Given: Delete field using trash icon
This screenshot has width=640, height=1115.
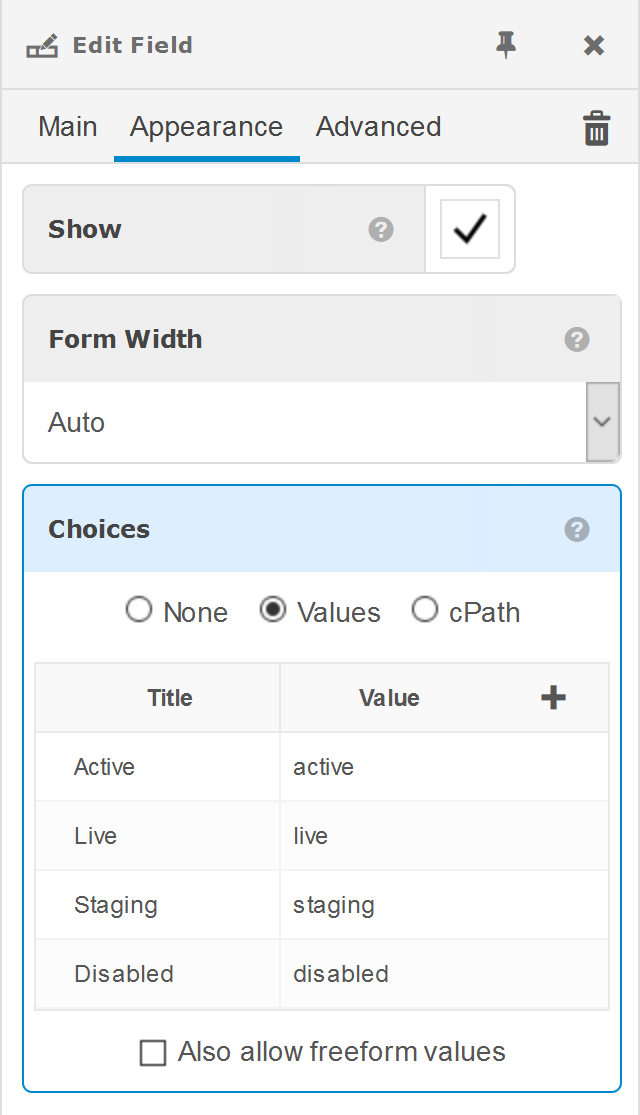Looking at the screenshot, I should (597, 128).
